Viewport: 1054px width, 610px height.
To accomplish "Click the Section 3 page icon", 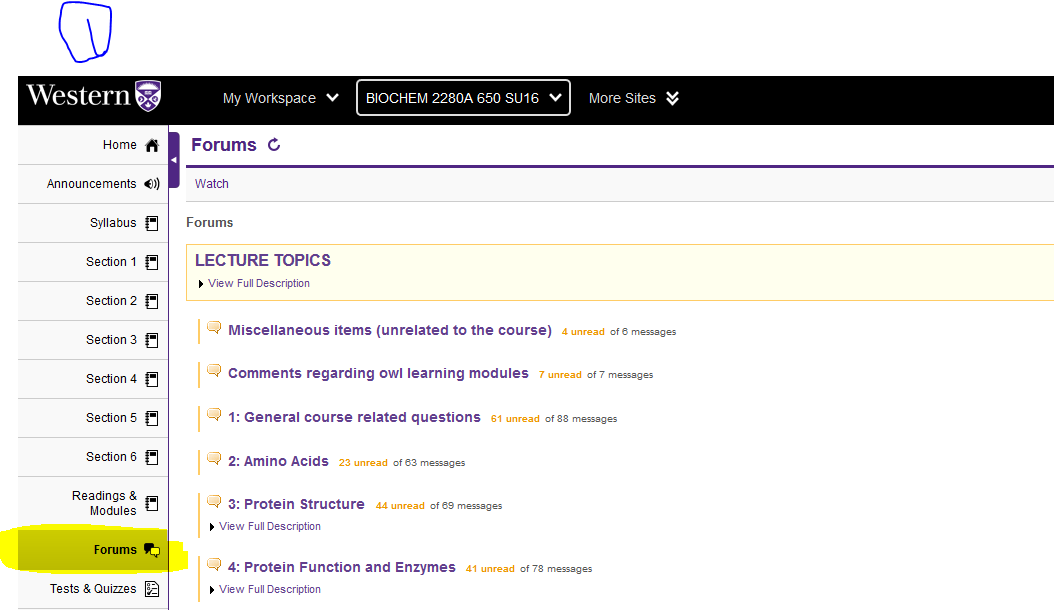I will click(152, 340).
